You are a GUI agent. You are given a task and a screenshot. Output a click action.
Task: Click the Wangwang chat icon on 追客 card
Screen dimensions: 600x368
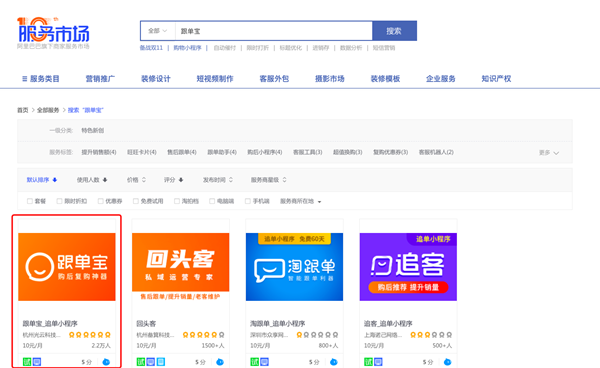[447, 362]
